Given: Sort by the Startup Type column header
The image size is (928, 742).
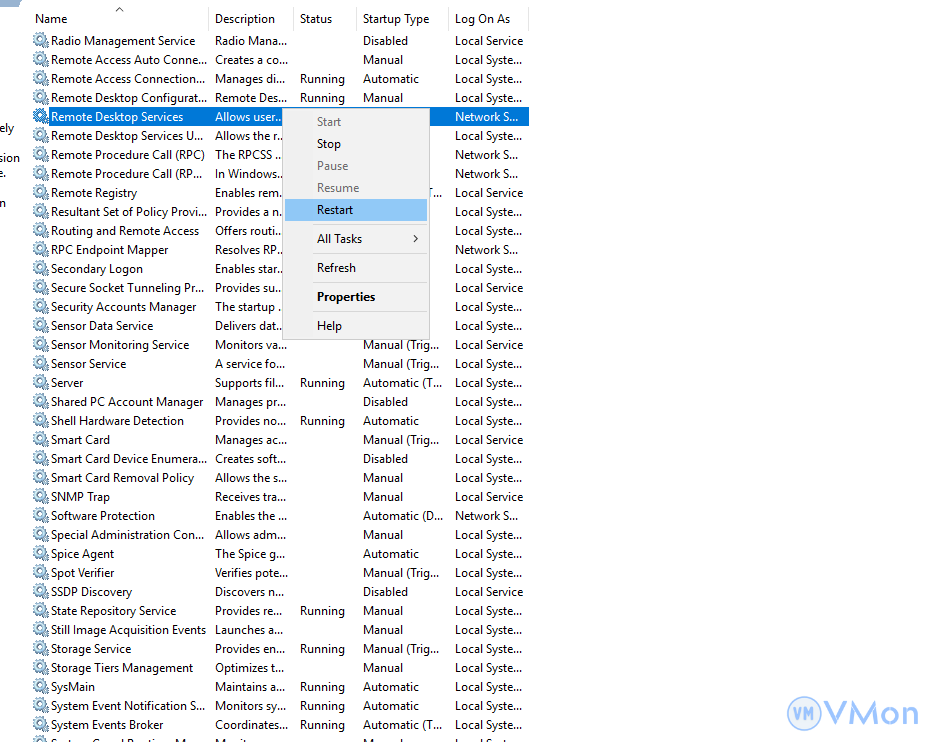Looking at the screenshot, I should pos(396,19).
